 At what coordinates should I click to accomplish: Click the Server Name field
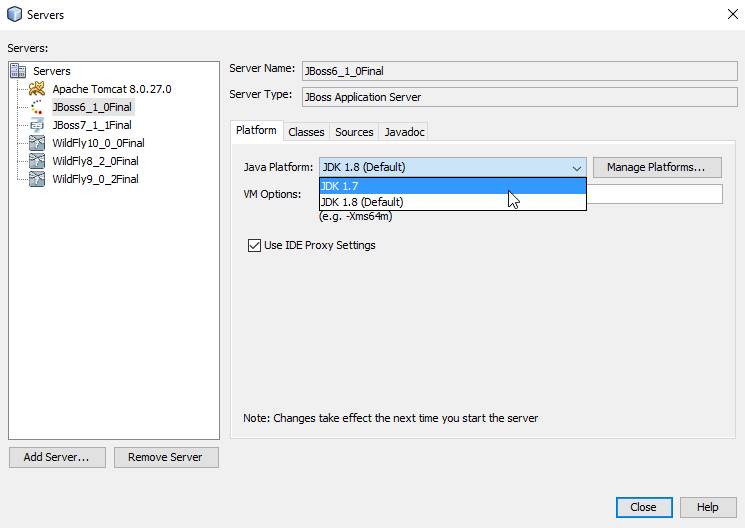pos(519,71)
